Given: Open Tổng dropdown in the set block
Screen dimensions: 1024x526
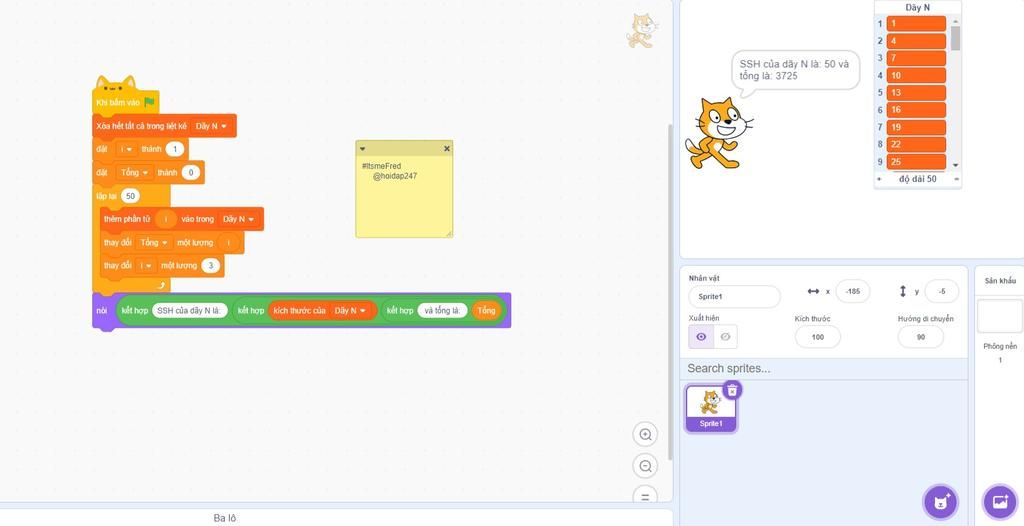Looking at the screenshot, I should point(133,173).
